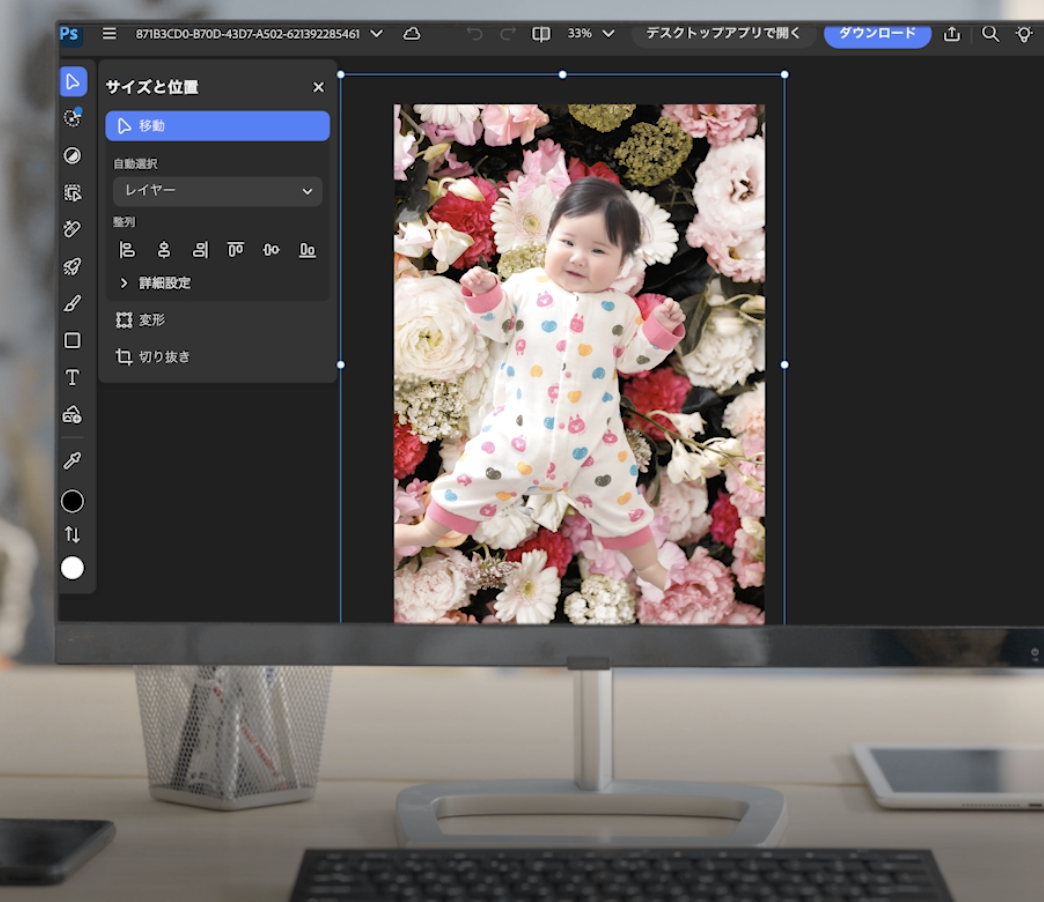The image size is (1044, 902).
Task: Toggle the book-shaped view icon in top bar
Action: click(x=541, y=34)
